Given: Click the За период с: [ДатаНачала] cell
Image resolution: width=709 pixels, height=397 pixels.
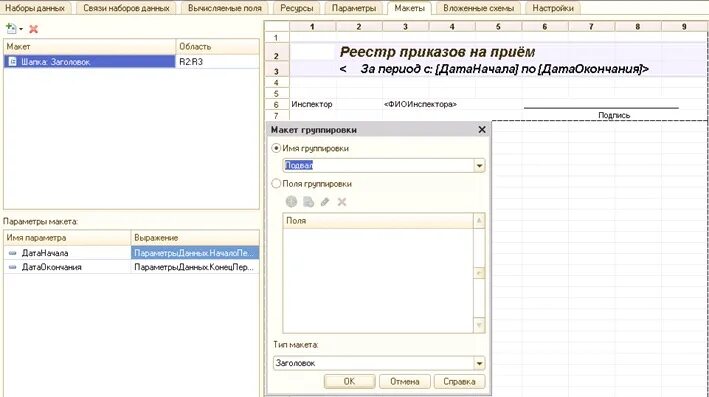Looking at the screenshot, I should point(494,69).
